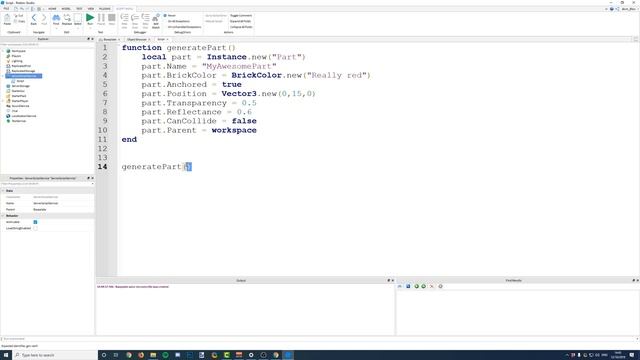Switch to the MODEL ribbon tab

(66, 9)
